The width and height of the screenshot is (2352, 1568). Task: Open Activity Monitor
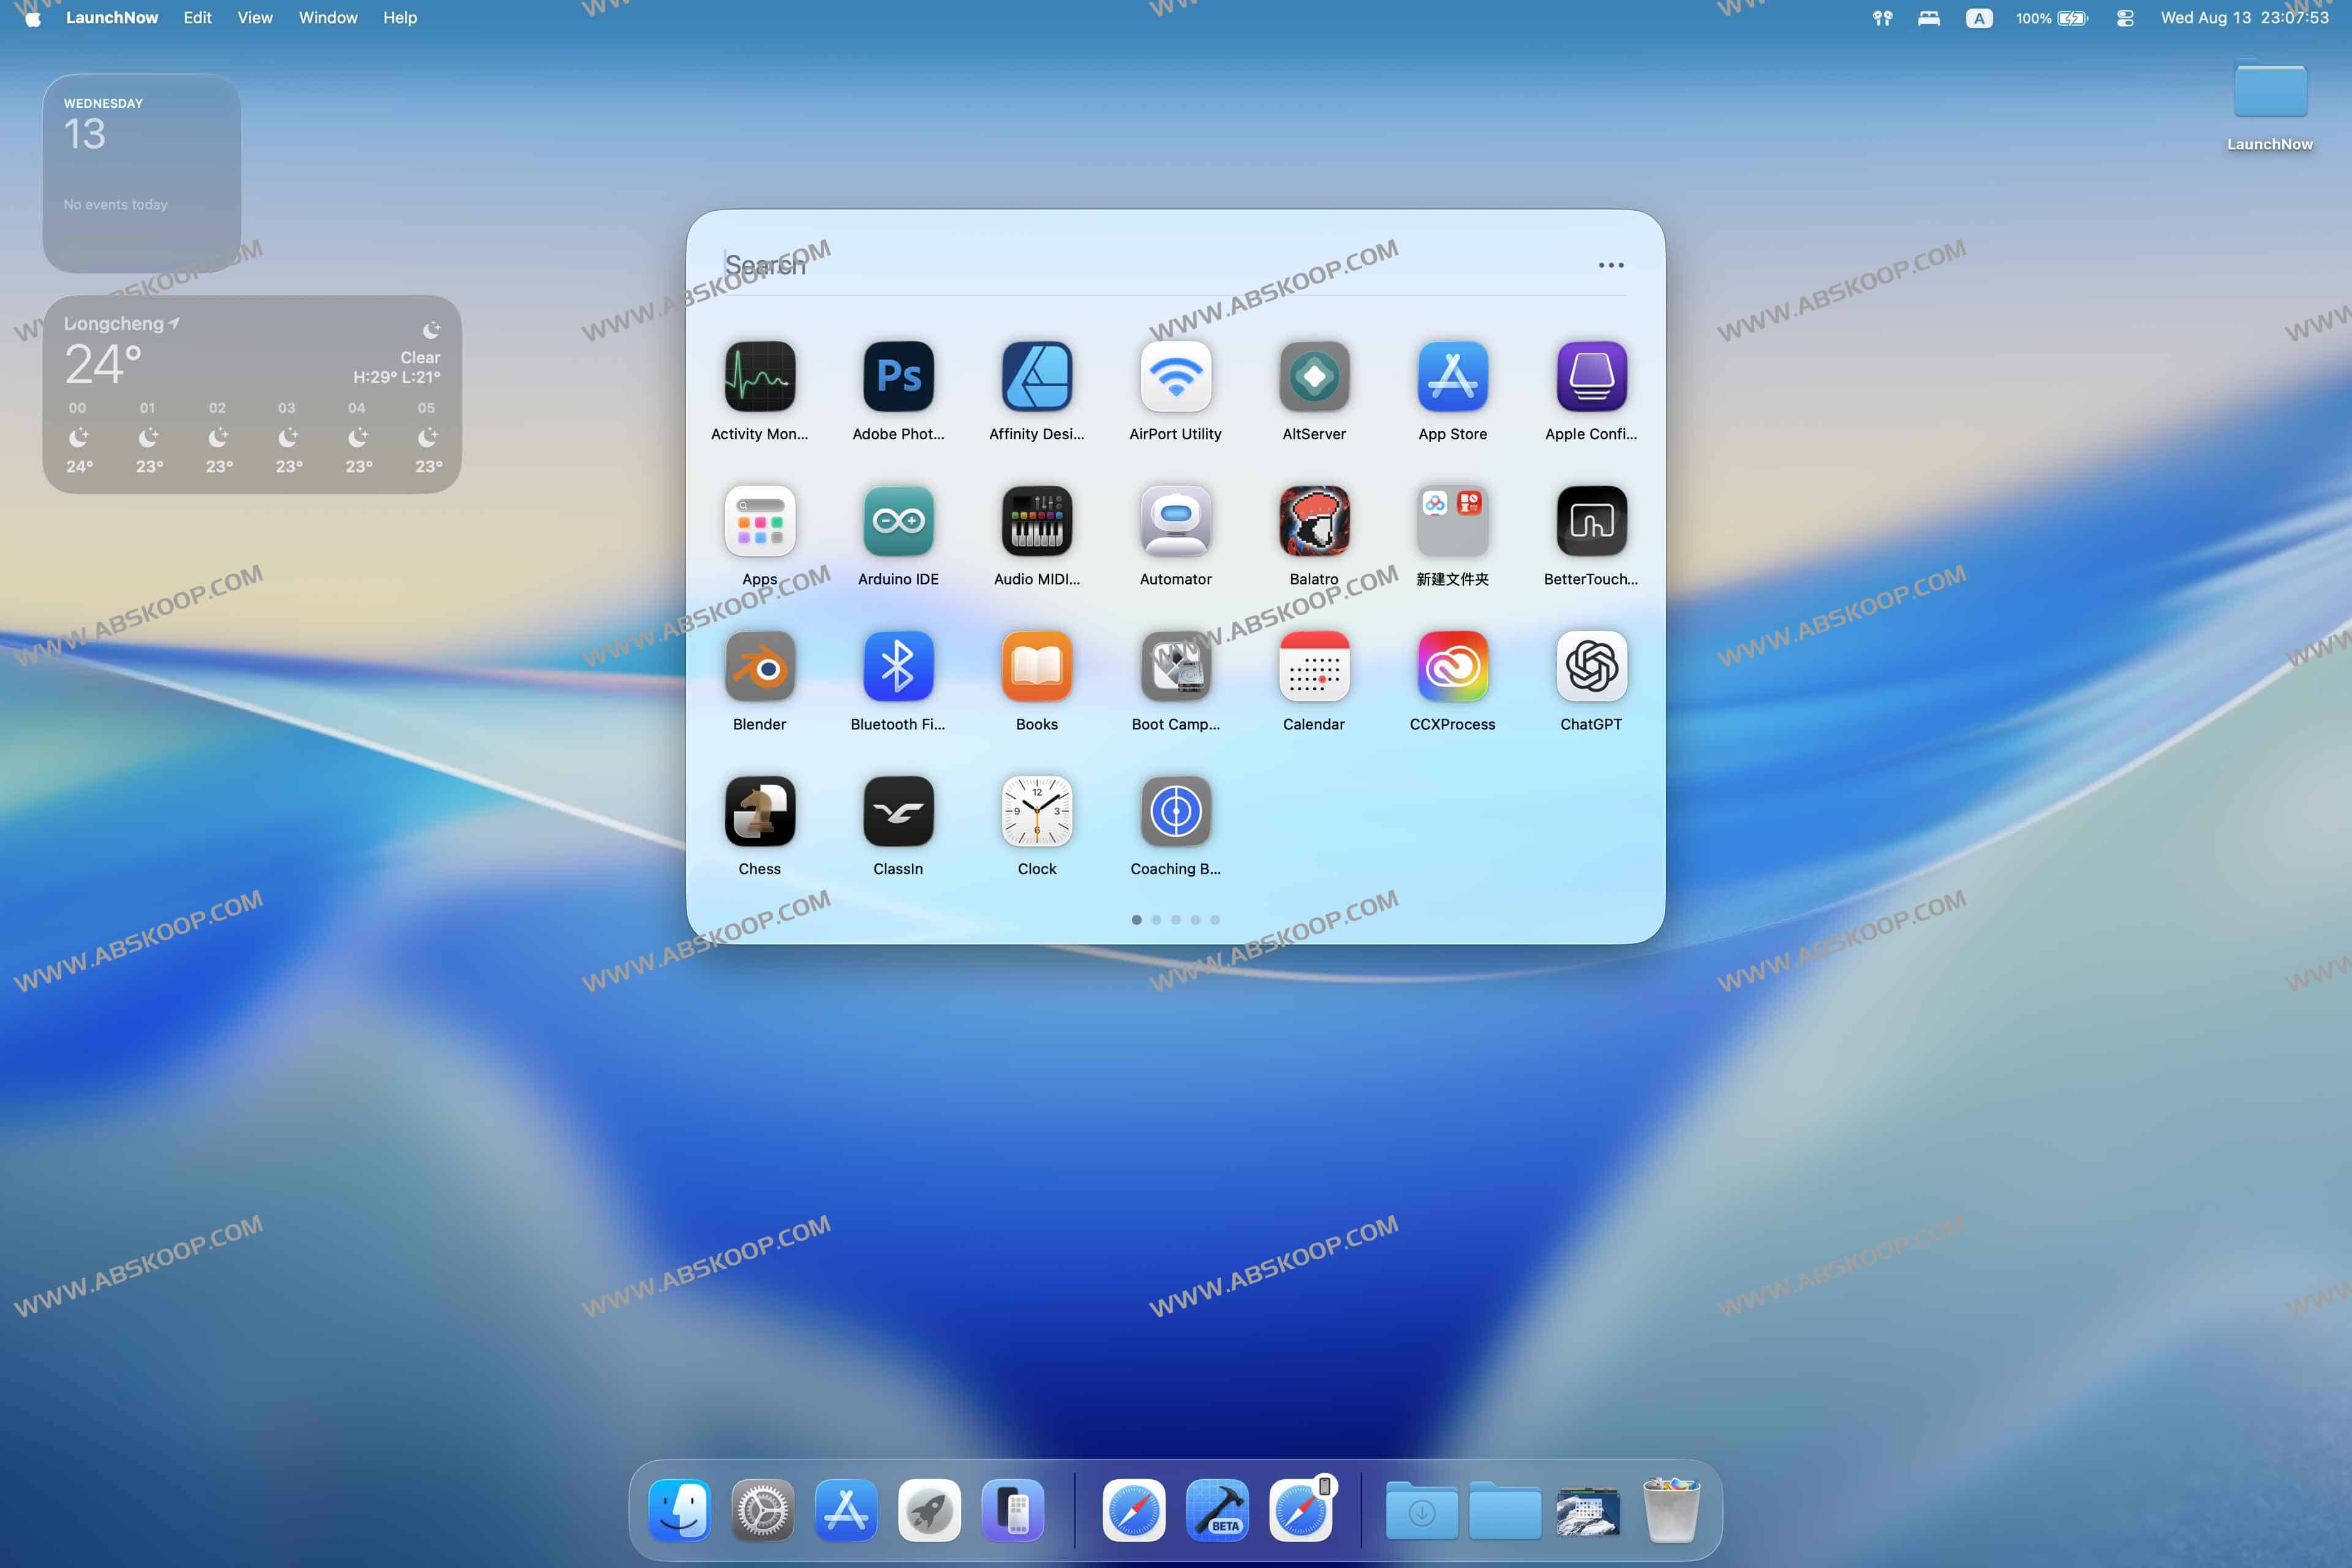point(759,377)
